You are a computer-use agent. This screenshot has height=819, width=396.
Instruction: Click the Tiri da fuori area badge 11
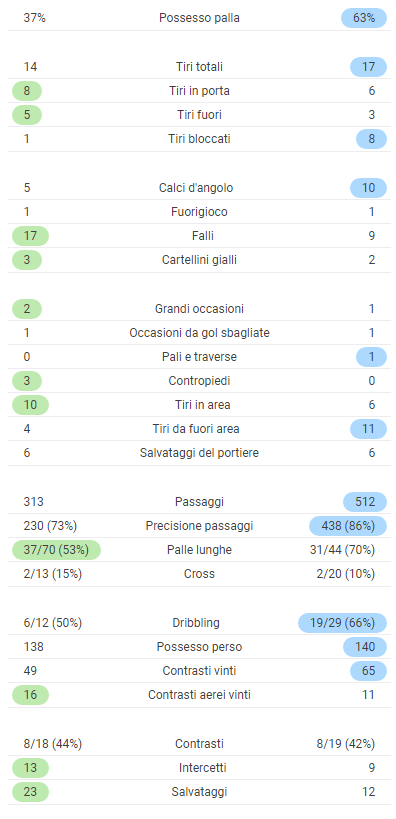(368, 429)
